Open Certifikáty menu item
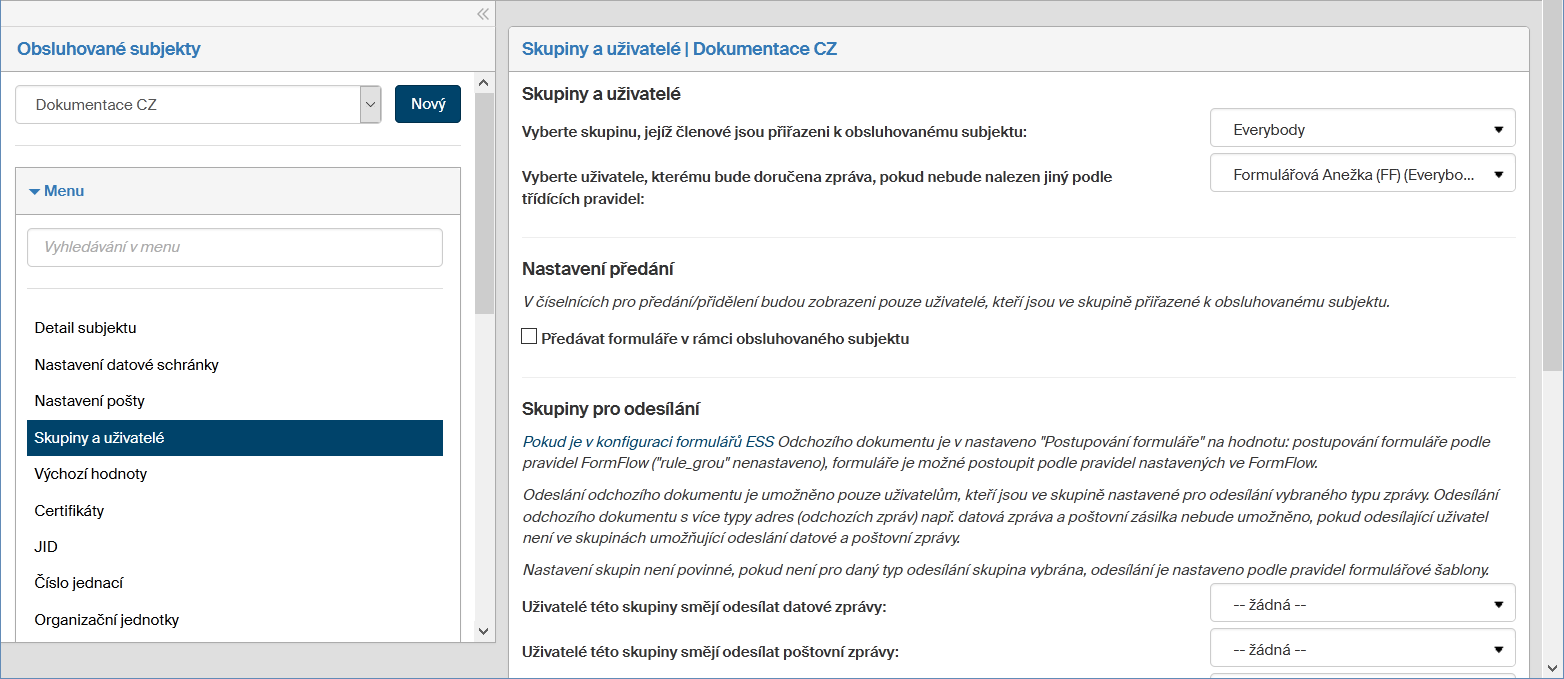The width and height of the screenshot is (1564, 679). tap(69, 511)
